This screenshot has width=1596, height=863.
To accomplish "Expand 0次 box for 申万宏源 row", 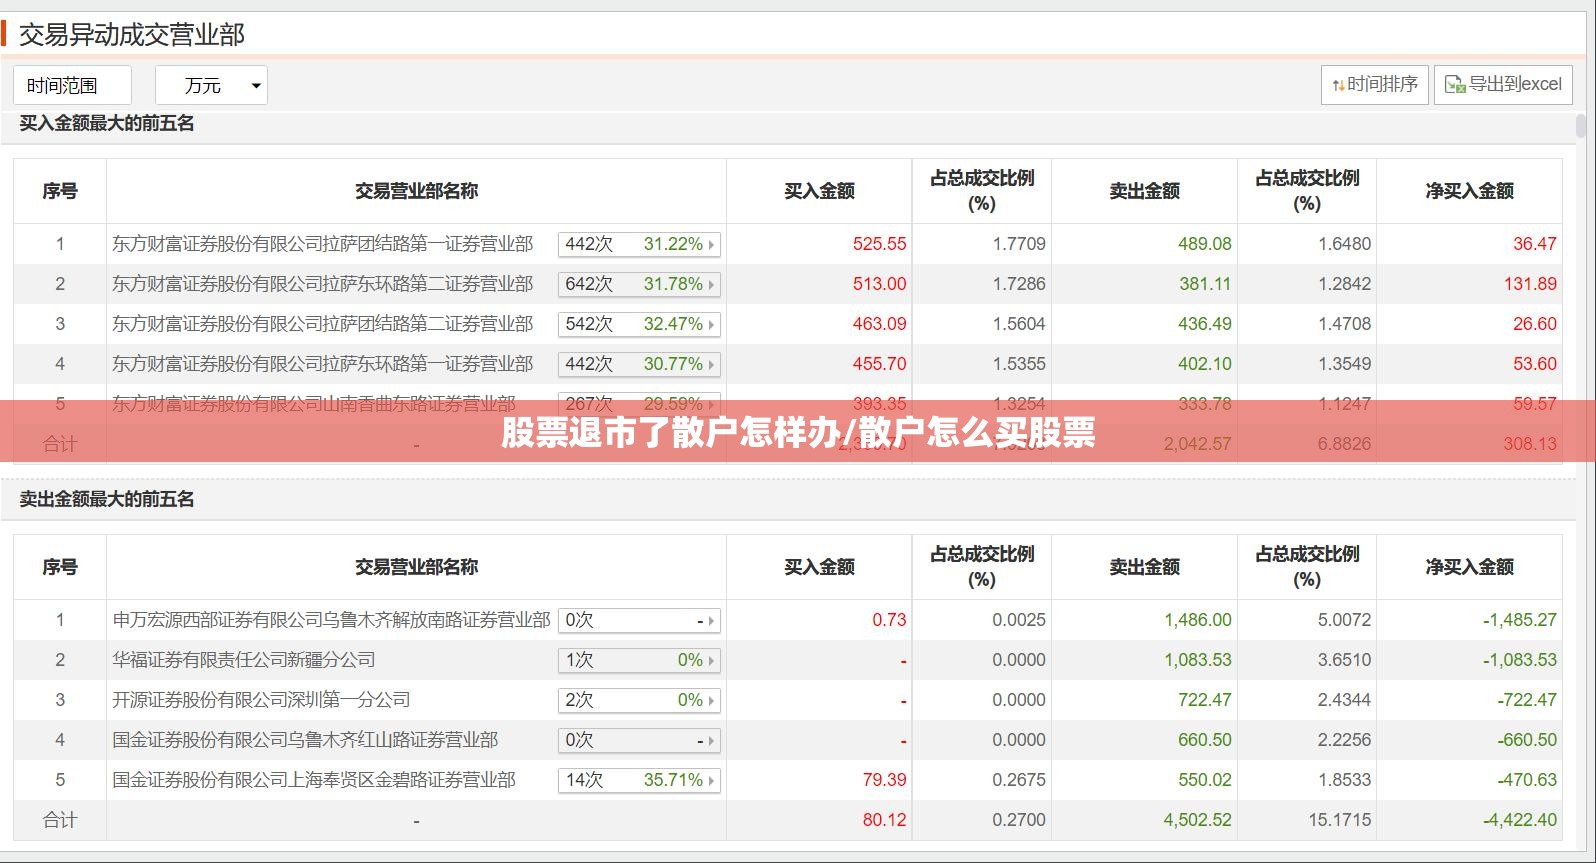I will [x=639, y=620].
